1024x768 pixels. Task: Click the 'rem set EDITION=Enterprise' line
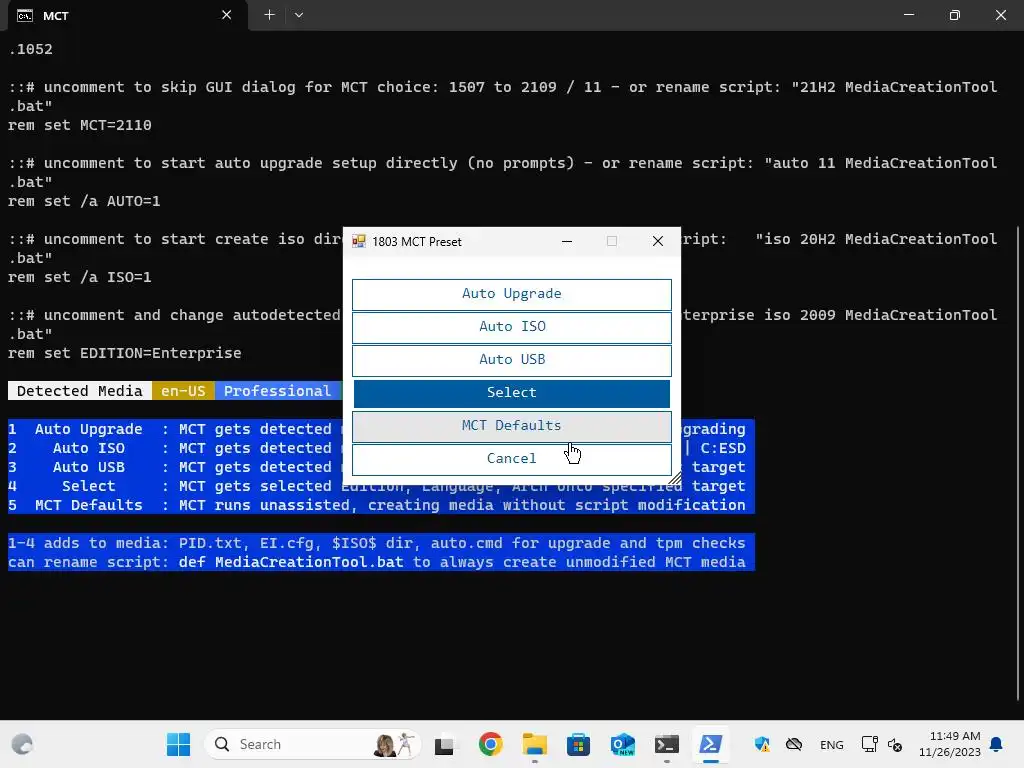click(125, 353)
